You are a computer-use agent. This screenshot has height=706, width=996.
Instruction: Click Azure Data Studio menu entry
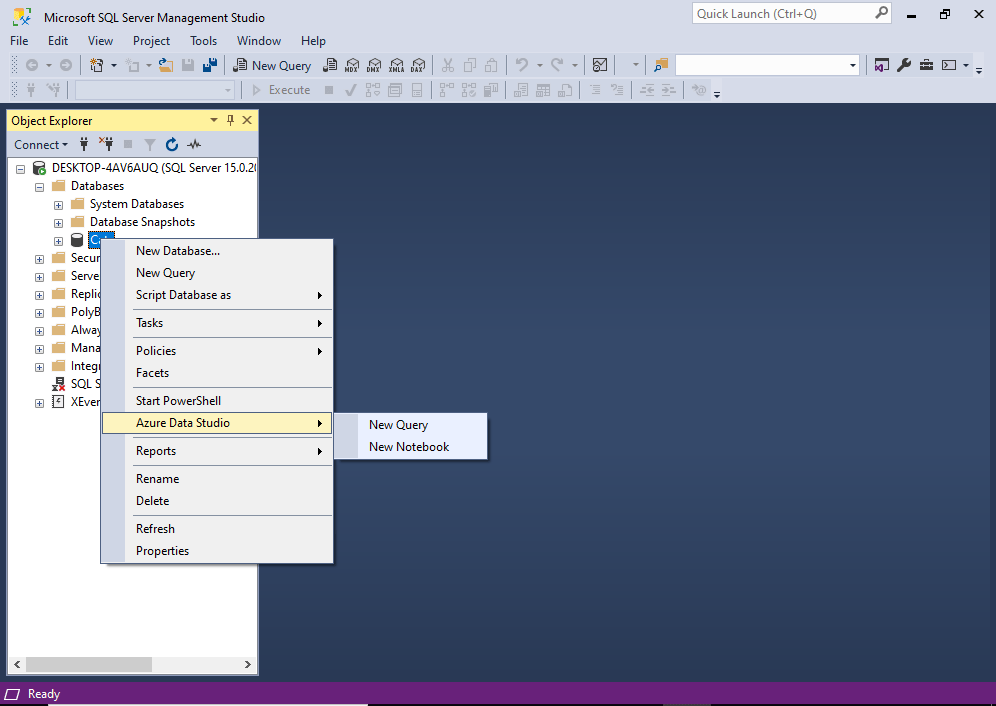pyautogui.click(x=217, y=423)
